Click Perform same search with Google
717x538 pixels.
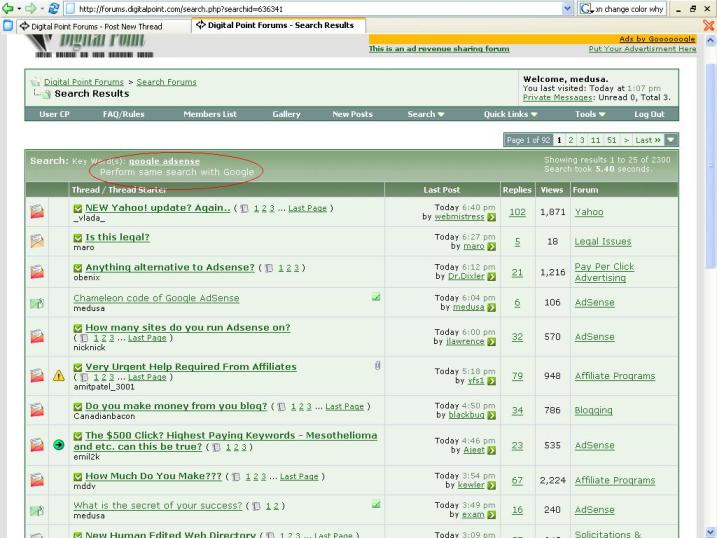[x=177, y=172]
